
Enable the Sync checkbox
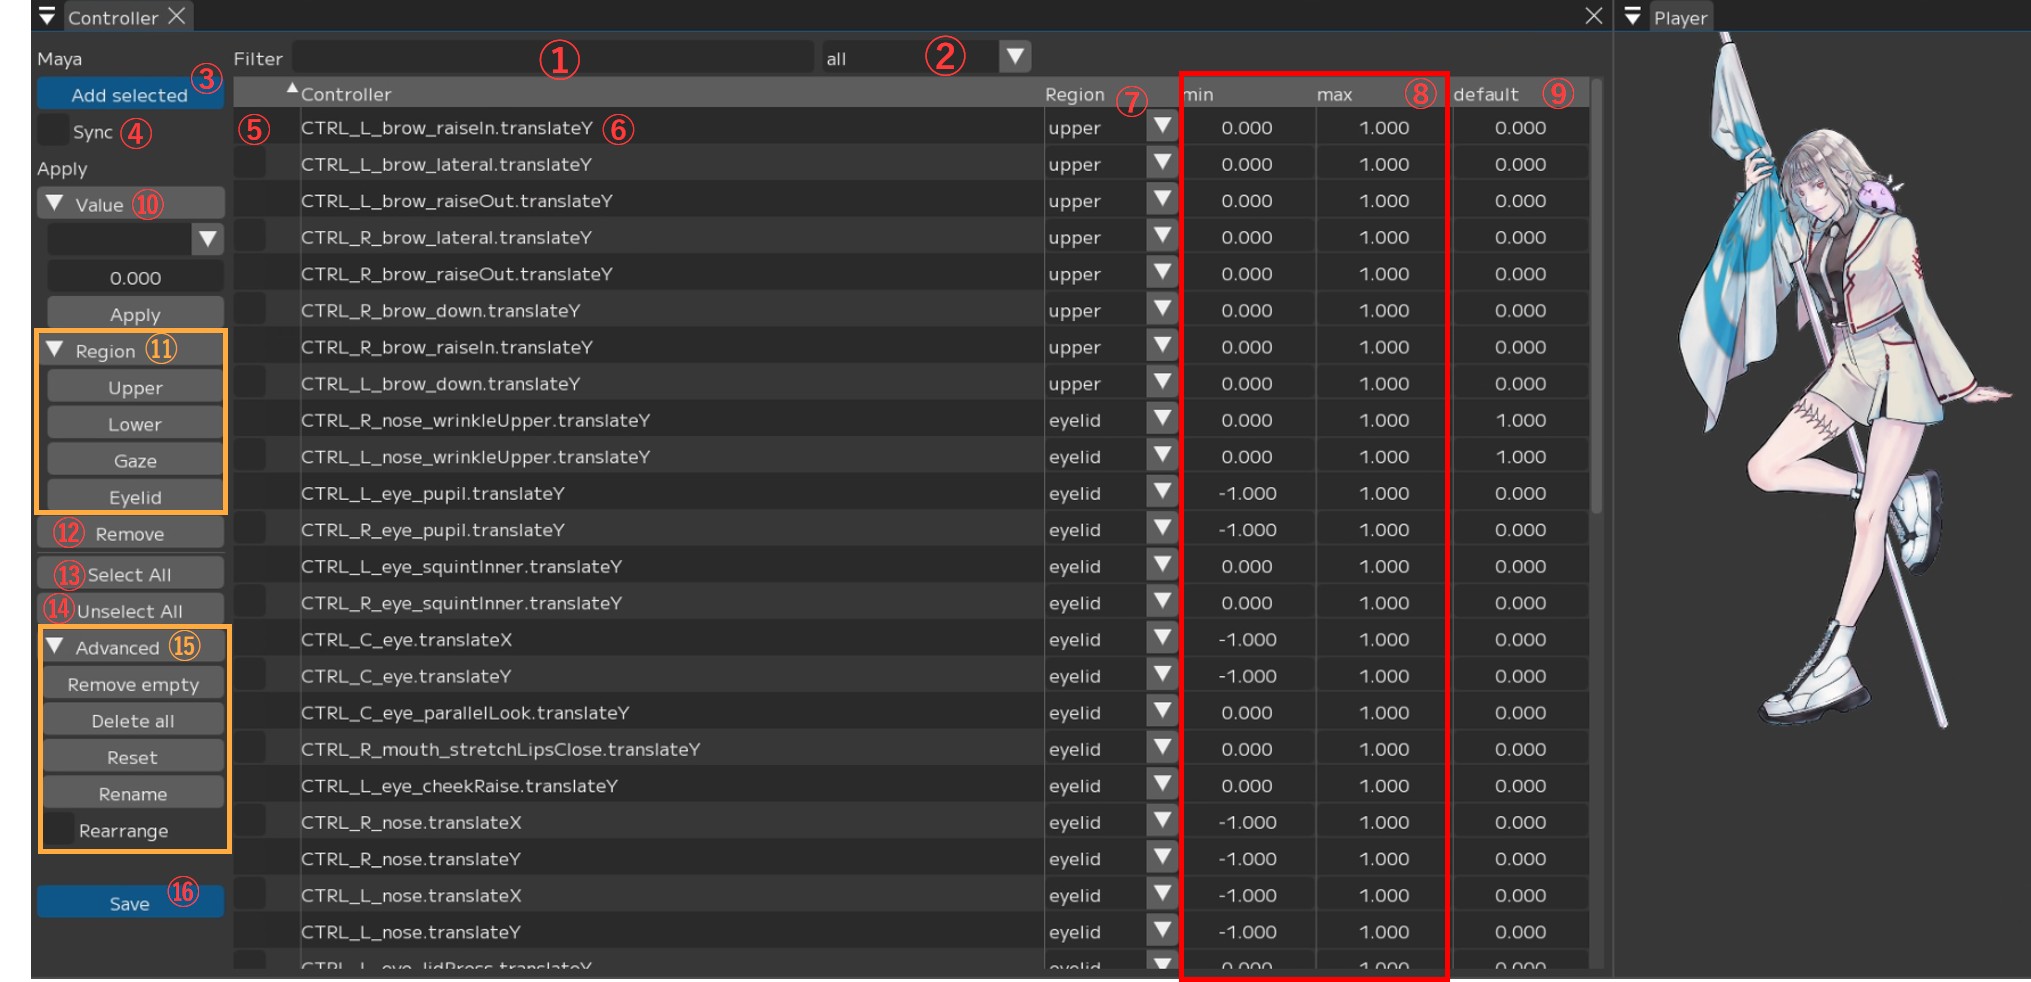point(52,131)
